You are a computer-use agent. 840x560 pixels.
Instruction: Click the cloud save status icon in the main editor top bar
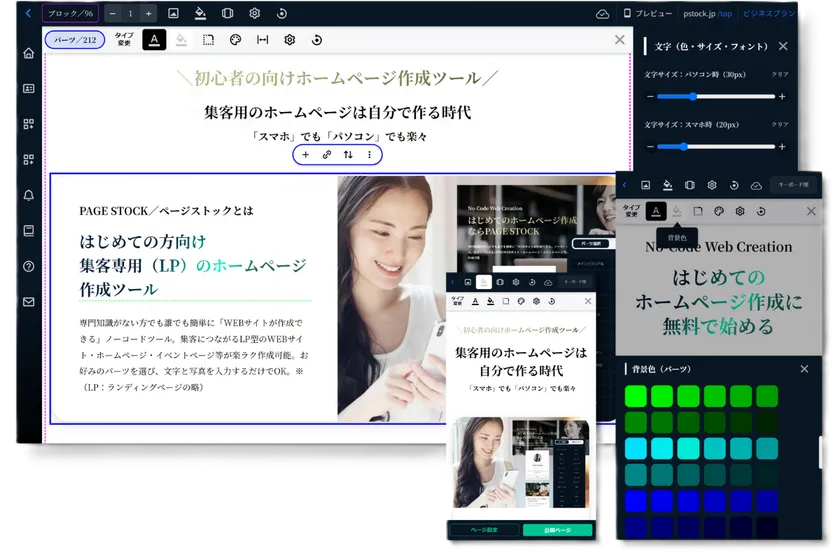tap(602, 14)
